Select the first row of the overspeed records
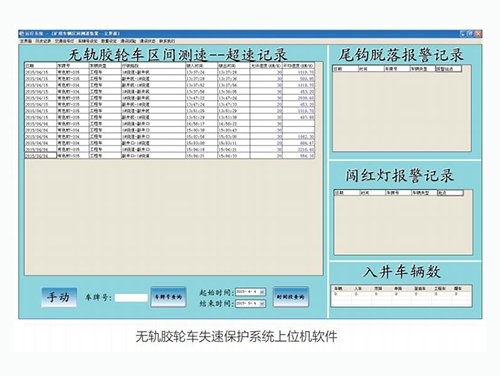The image size is (500, 376). (x=170, y=72)
